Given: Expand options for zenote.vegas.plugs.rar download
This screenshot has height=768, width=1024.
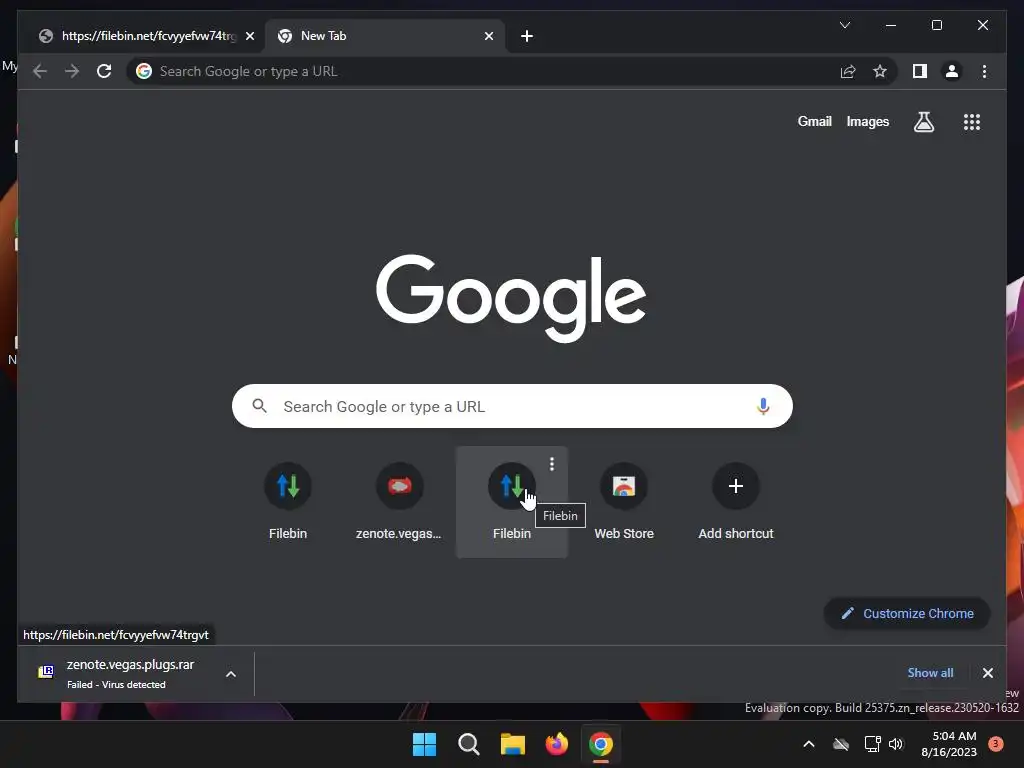Looking at the screenshot, I should click(231, 674).
